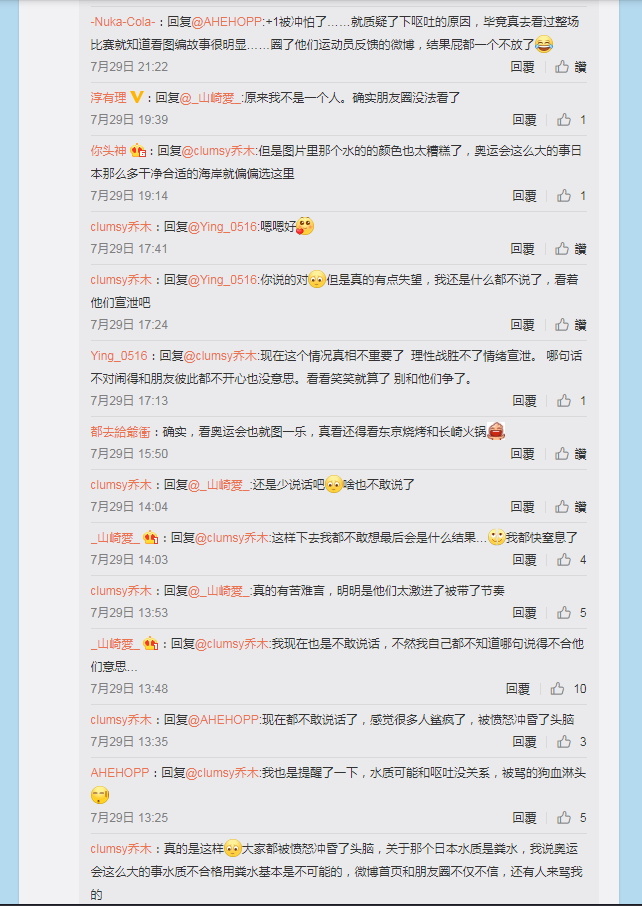The height and width of the screenshot is (906, 642).
Task: Like the 14:03 comment by _山崎愛_
Action: 572,560
